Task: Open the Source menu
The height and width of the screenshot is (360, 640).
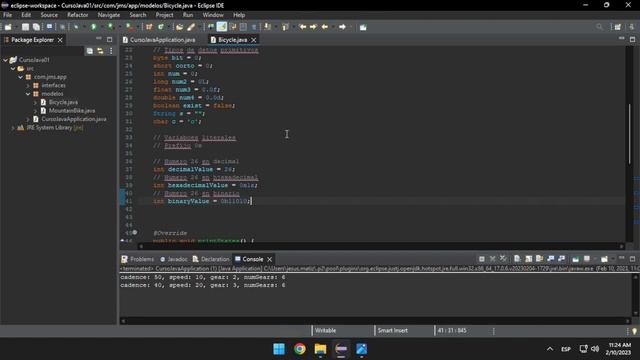Action: tap(49, 15)
